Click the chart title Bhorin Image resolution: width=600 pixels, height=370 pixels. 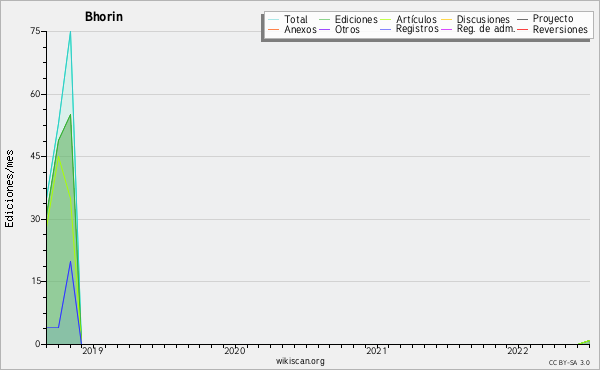104,17
